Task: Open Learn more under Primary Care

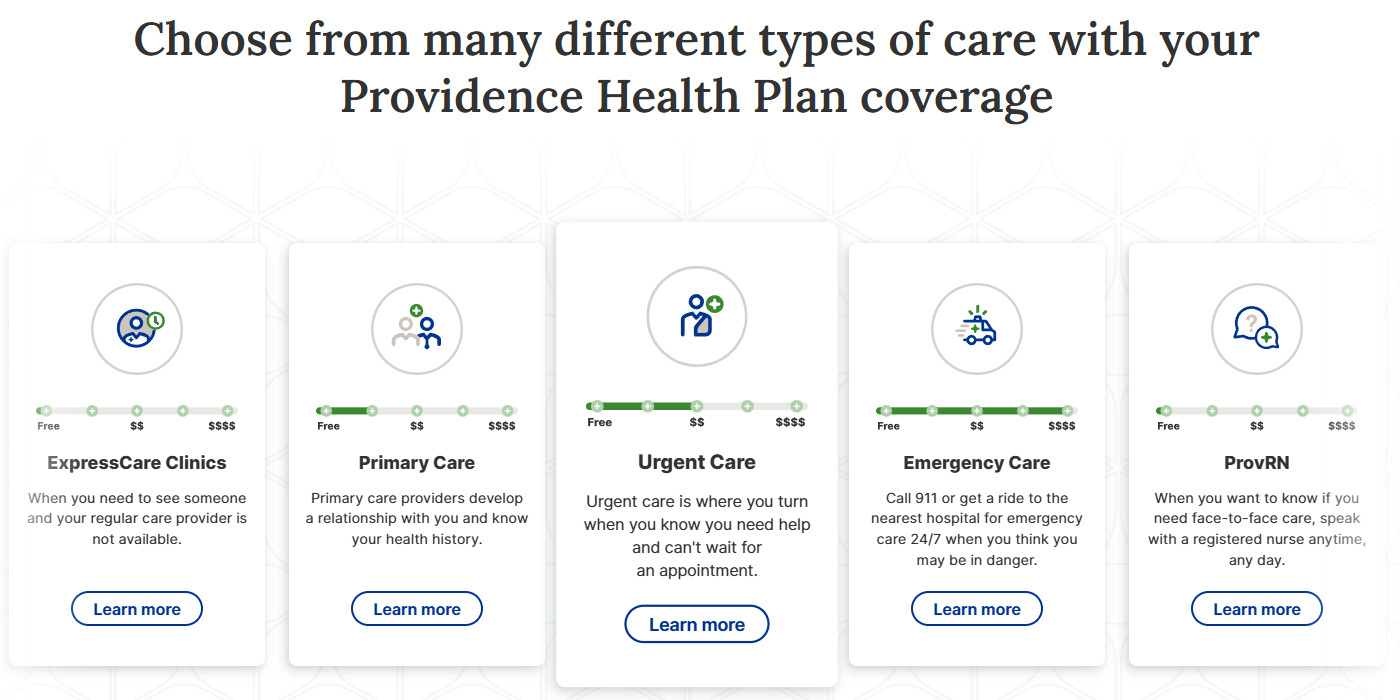Action: pyautogui.click(x=417, y=609)
